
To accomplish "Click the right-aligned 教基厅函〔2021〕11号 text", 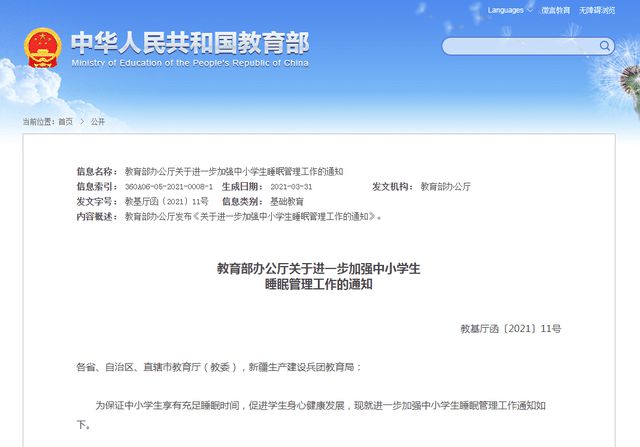I will 511,329.
